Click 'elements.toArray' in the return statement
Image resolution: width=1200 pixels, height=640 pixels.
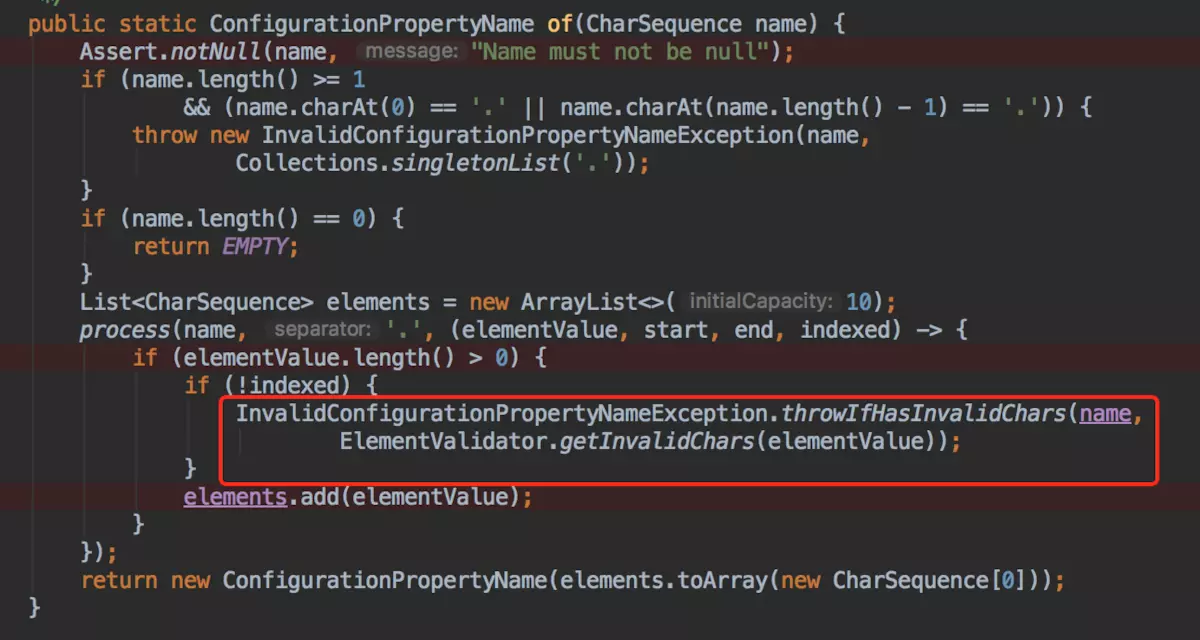point(663,580)
